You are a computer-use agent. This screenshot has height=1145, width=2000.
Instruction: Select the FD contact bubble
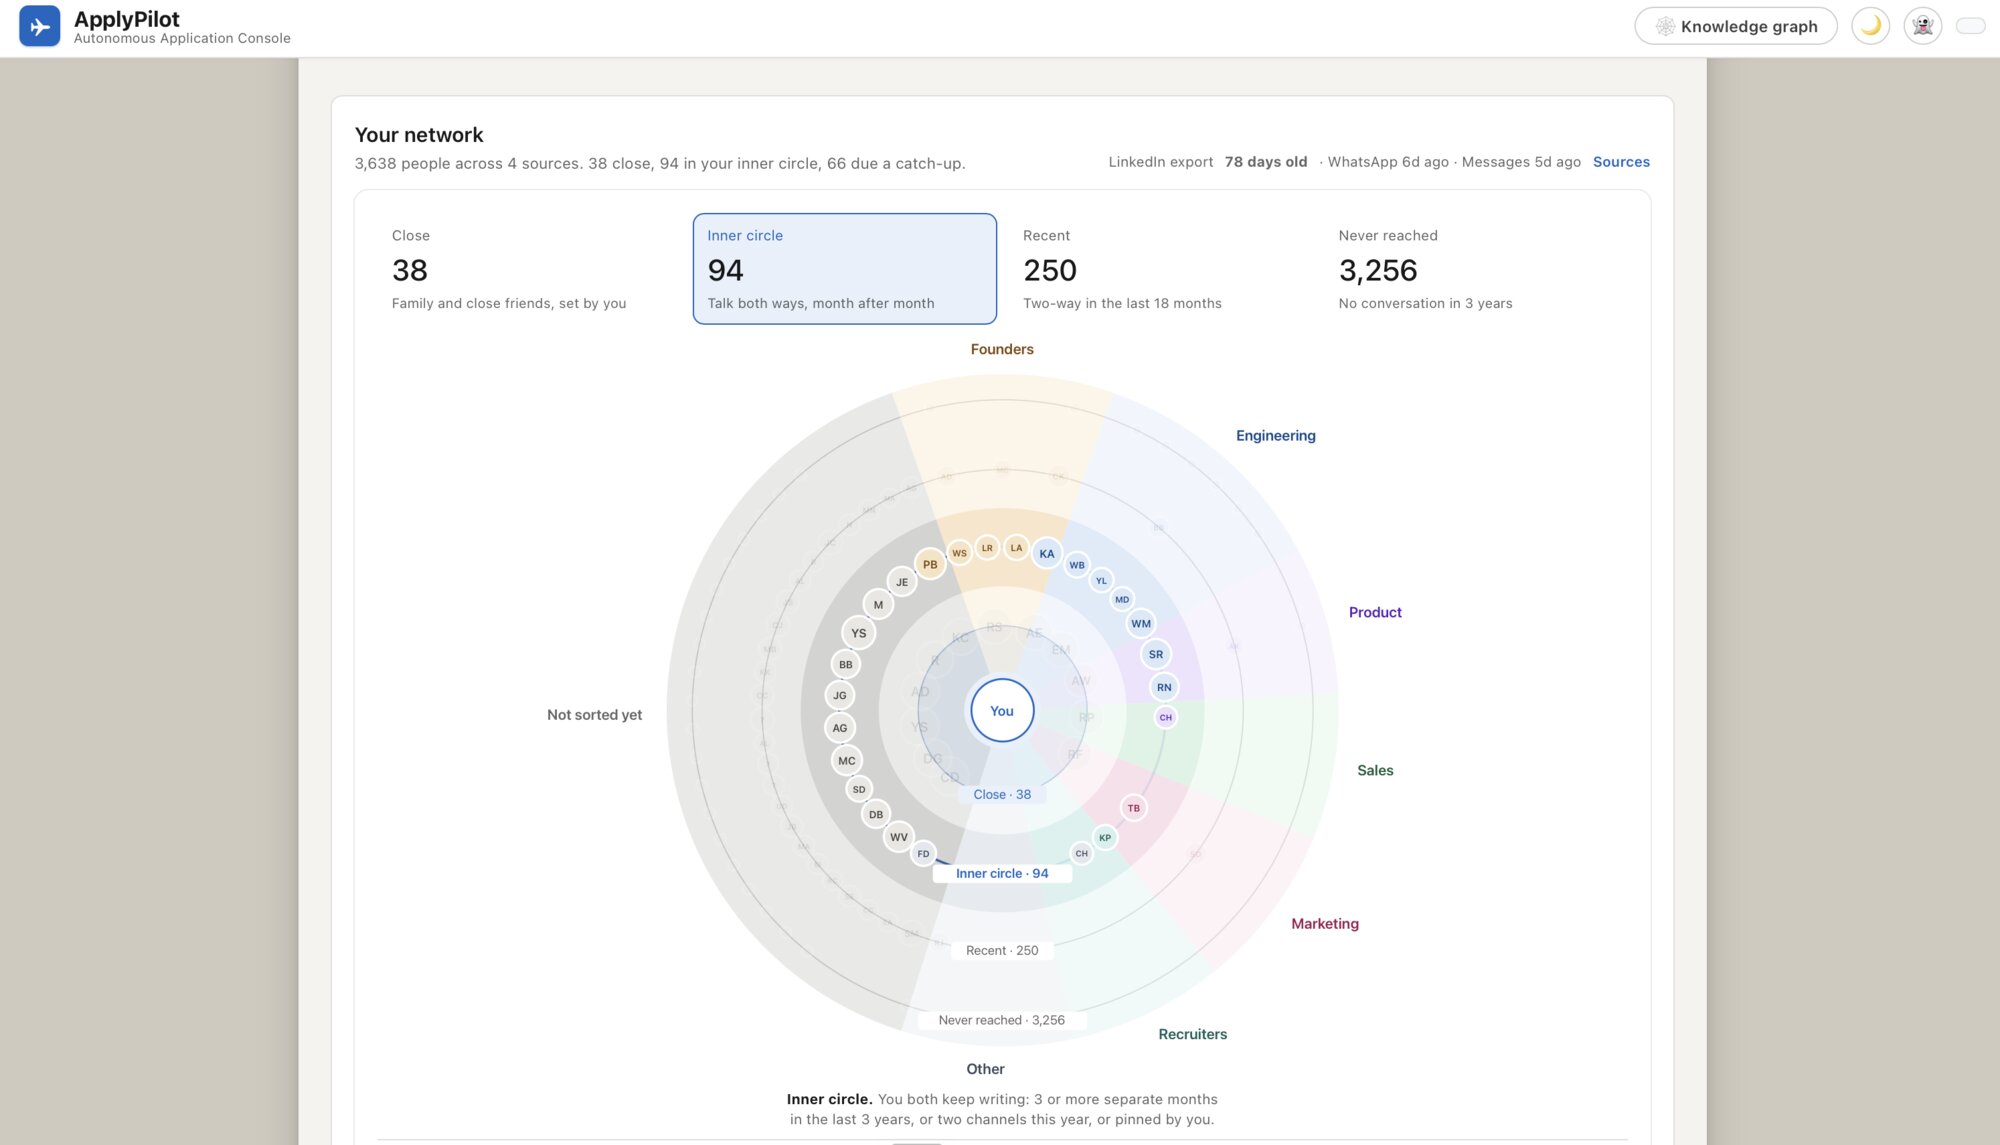(923, 854)
